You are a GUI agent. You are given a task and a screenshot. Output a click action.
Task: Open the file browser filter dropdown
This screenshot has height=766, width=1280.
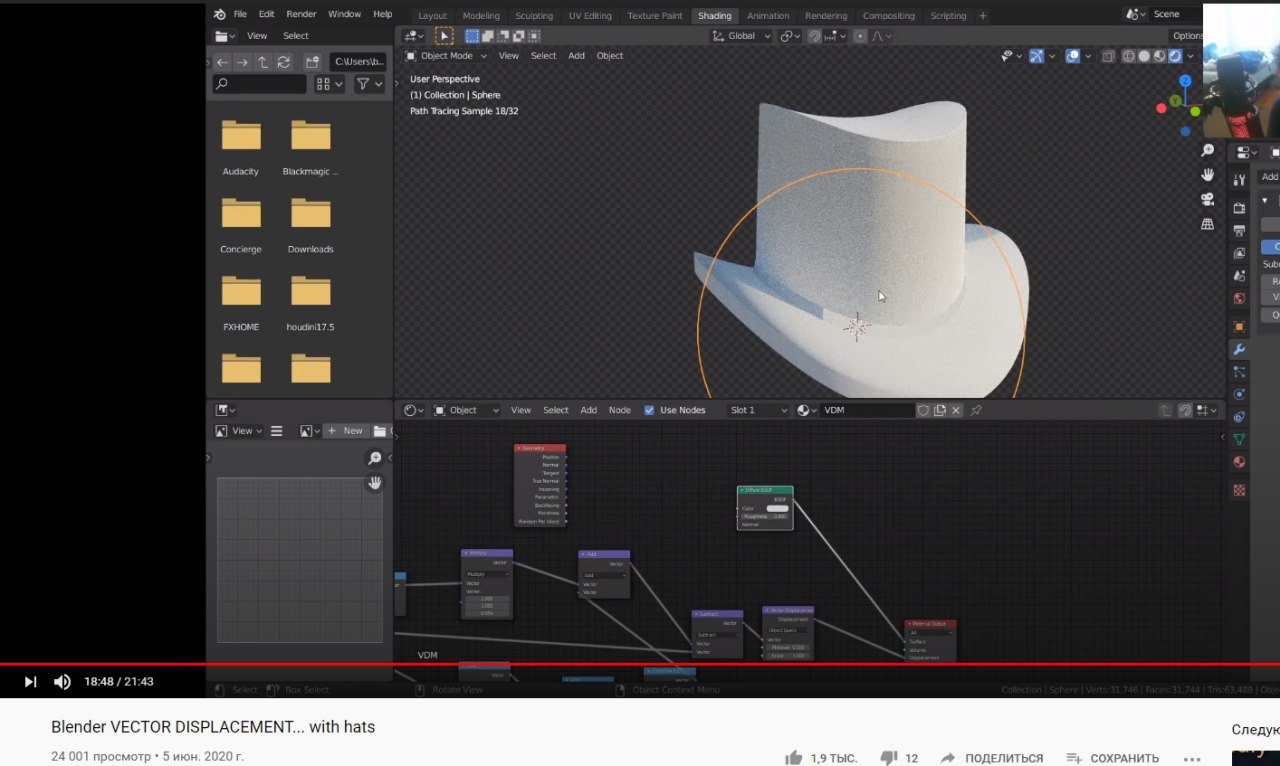click(x=369, y=85)
